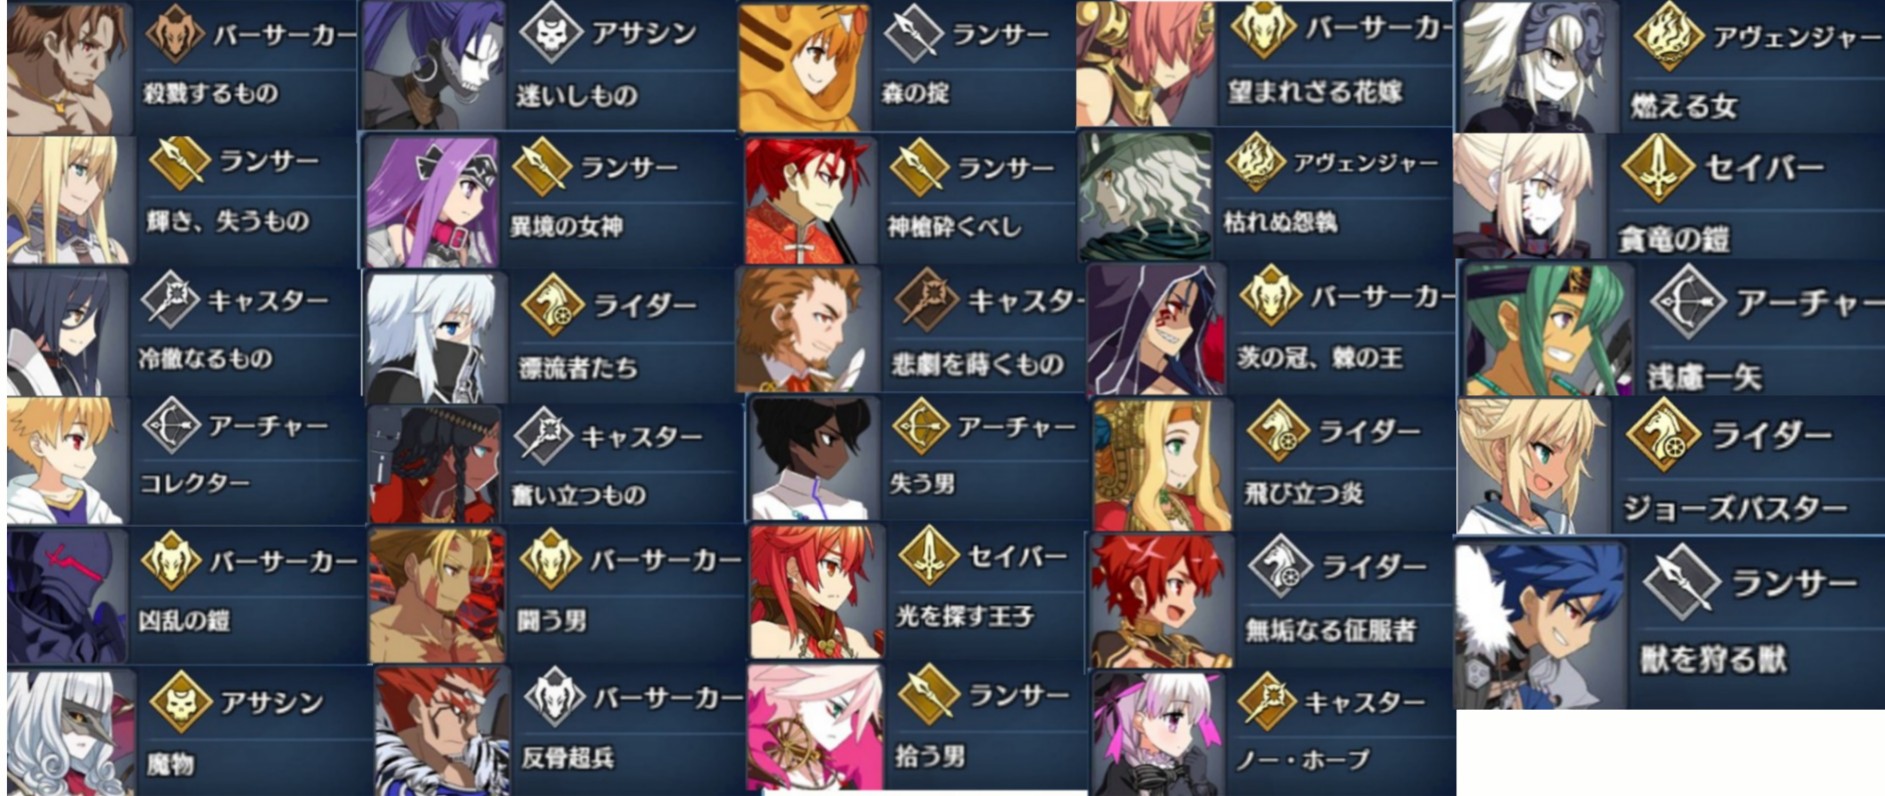
Task: Select the purple-haired portrait for 異境の女神
Action: (432, 201)
